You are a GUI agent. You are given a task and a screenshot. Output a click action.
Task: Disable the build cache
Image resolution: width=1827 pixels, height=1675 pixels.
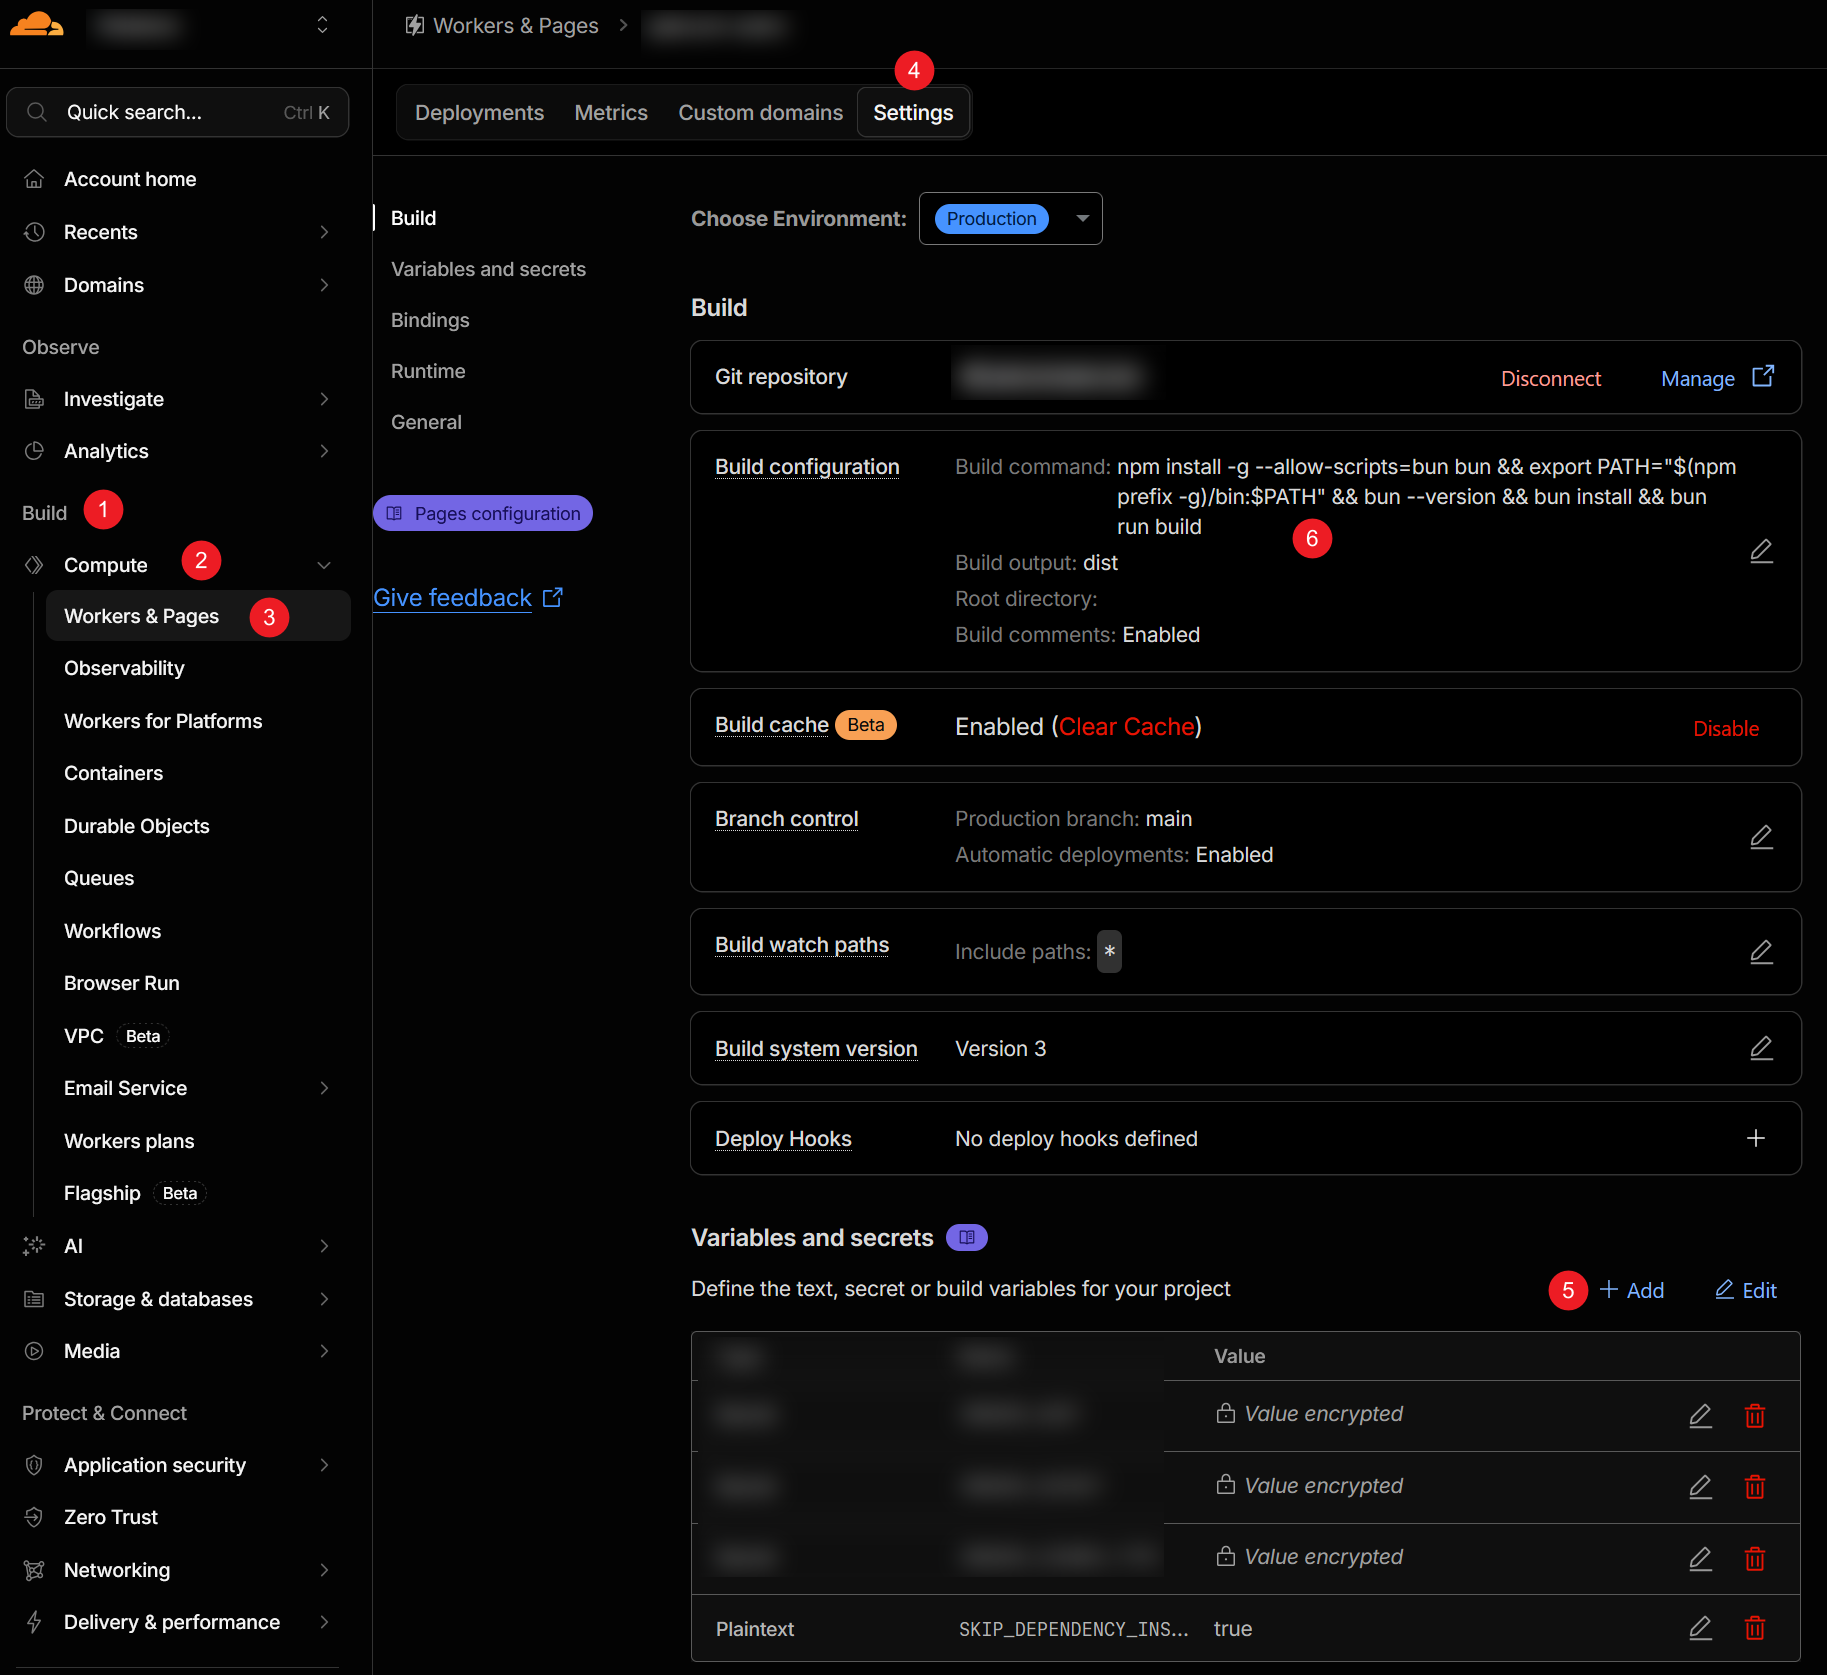(1726, 728)
